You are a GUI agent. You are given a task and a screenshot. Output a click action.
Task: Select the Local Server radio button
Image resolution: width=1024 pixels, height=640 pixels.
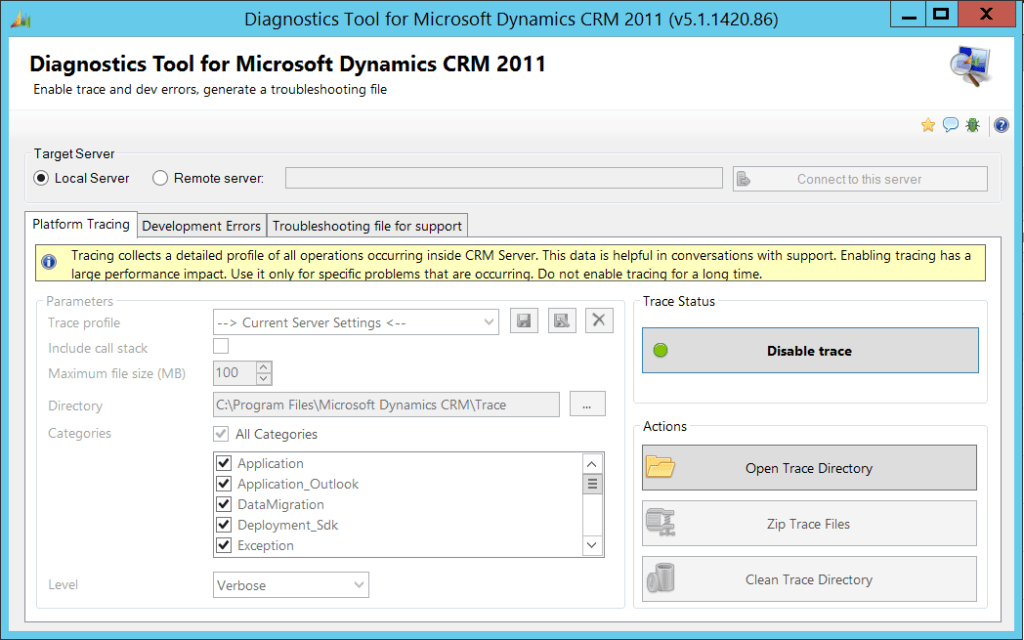click(41, 178)
